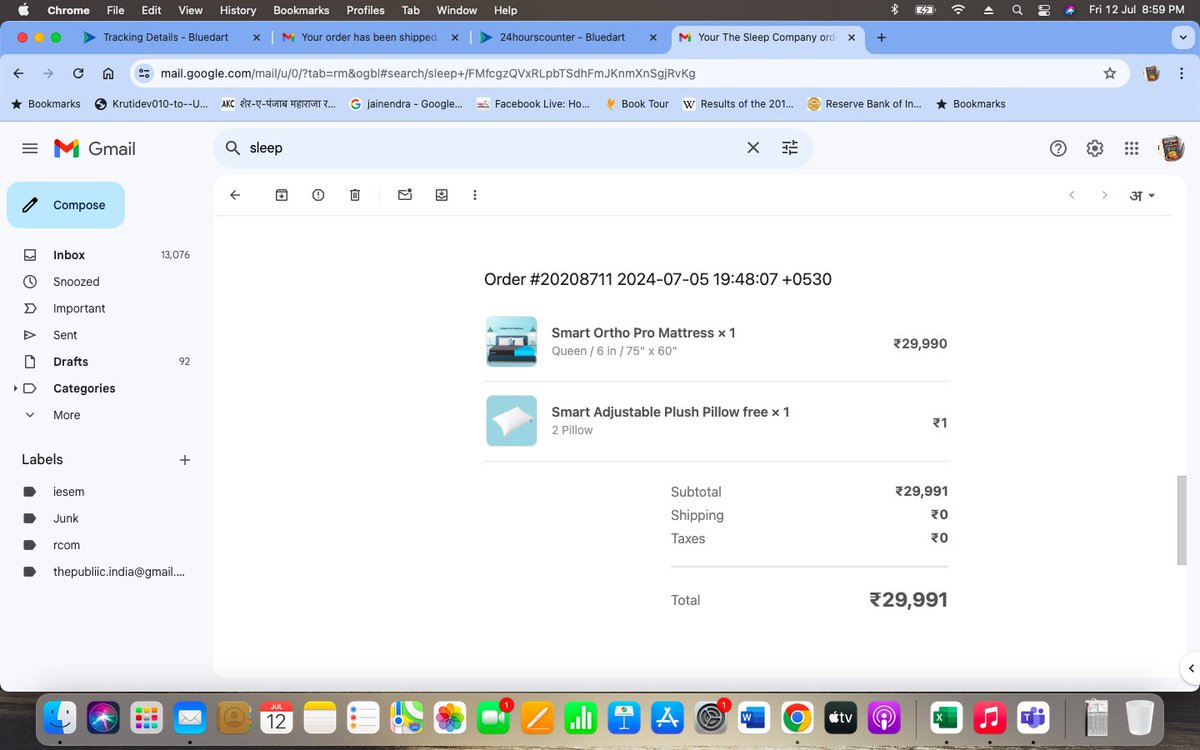Viewport: 1200px width, 750px height.
Task: Archive this email
Action: coord(282,195)
